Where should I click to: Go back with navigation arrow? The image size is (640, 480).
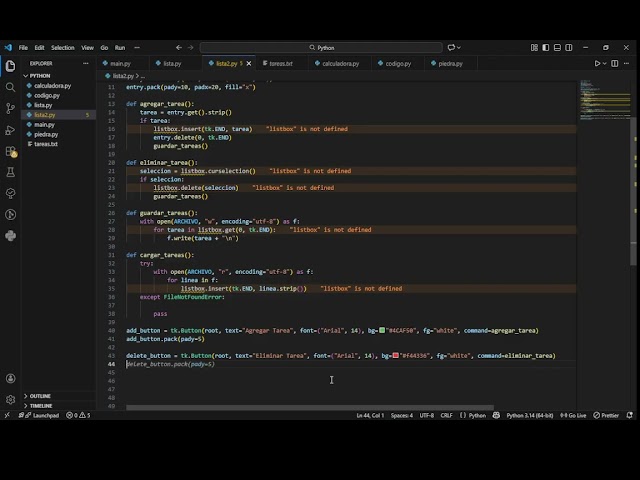[179, 47]
